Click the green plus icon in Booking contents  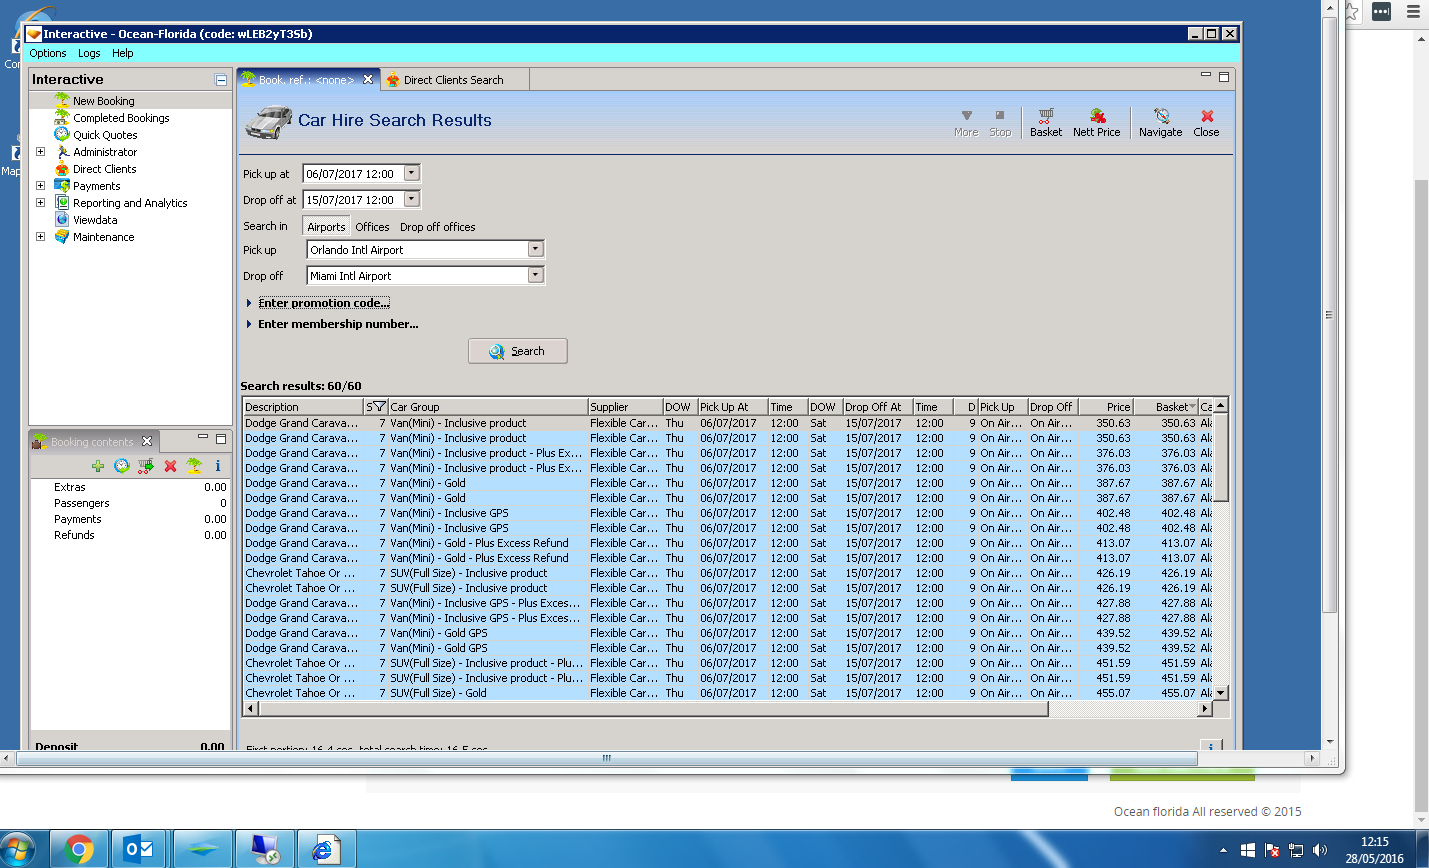tap(98, 466)
